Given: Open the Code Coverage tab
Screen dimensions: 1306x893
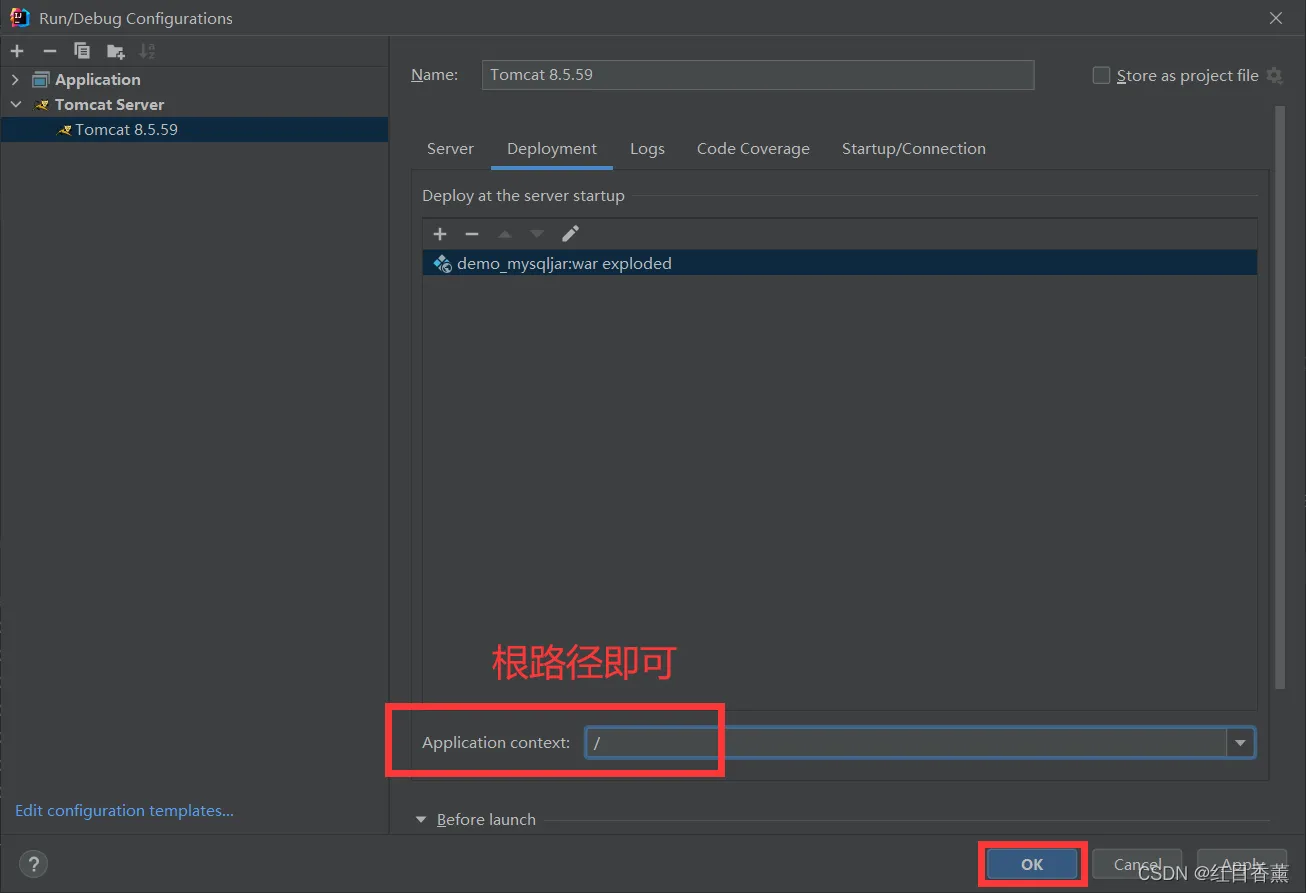Looking at the screenshot, I should pos(753,149).
